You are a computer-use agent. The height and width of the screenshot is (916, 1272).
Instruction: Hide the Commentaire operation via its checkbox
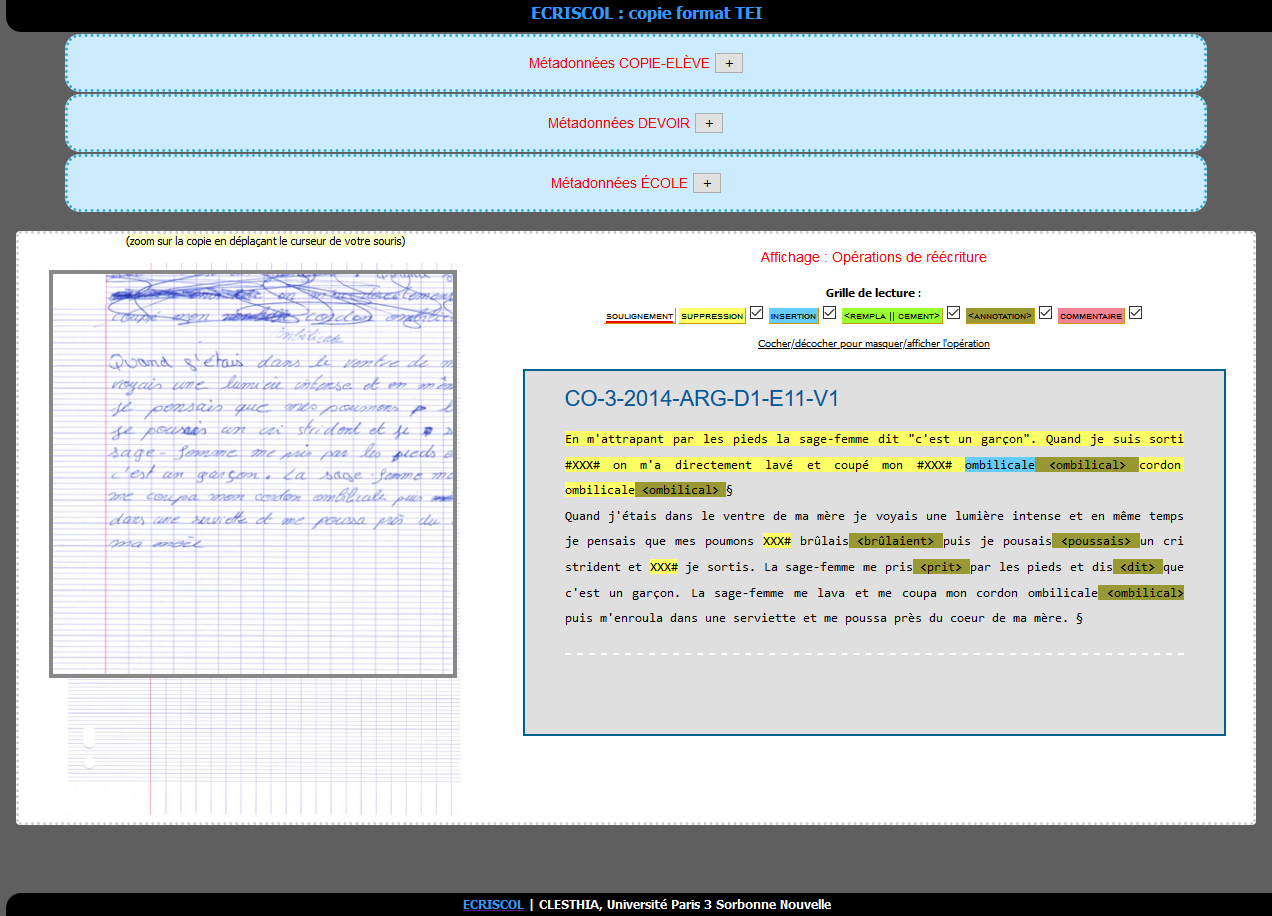click(1136, 313)
